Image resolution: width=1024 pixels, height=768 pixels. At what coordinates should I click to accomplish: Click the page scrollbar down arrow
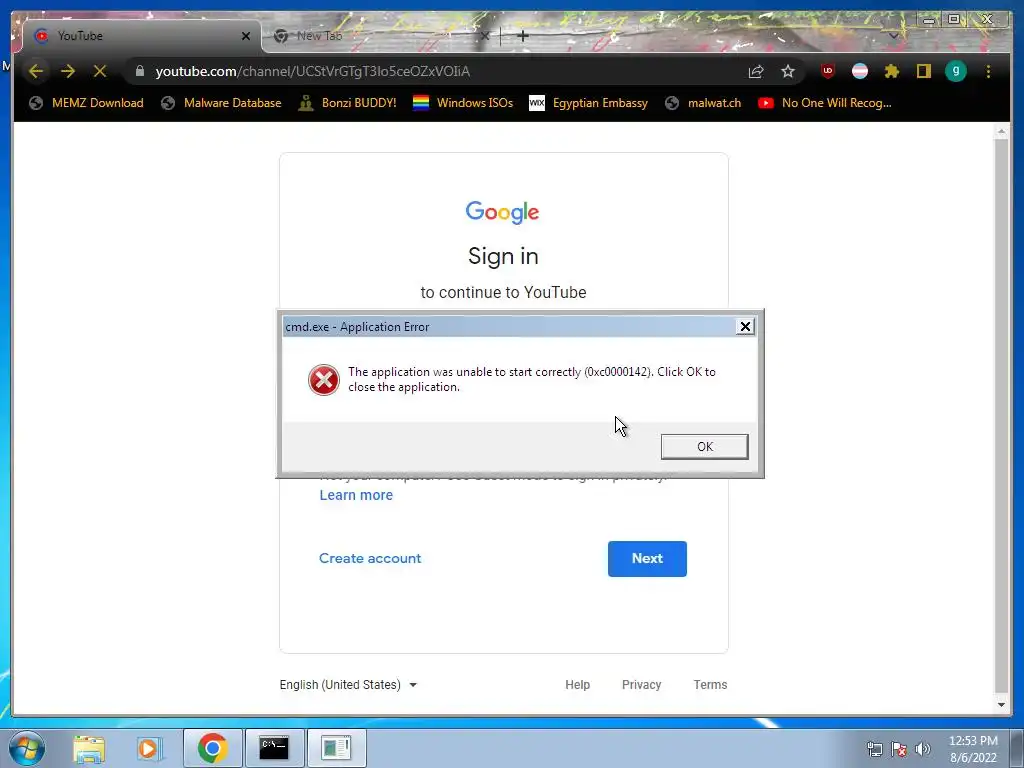click(1001, 705)
